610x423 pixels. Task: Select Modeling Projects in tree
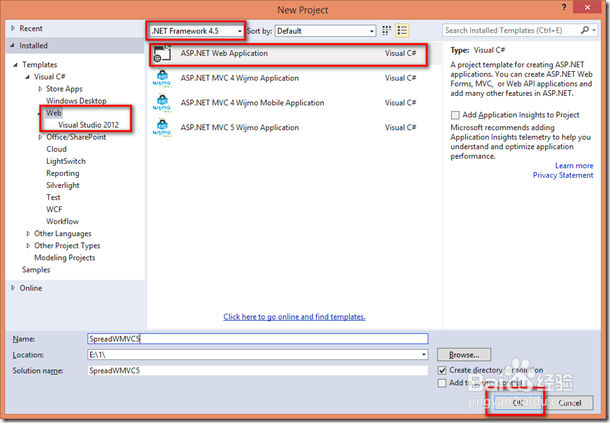[65, 258]
